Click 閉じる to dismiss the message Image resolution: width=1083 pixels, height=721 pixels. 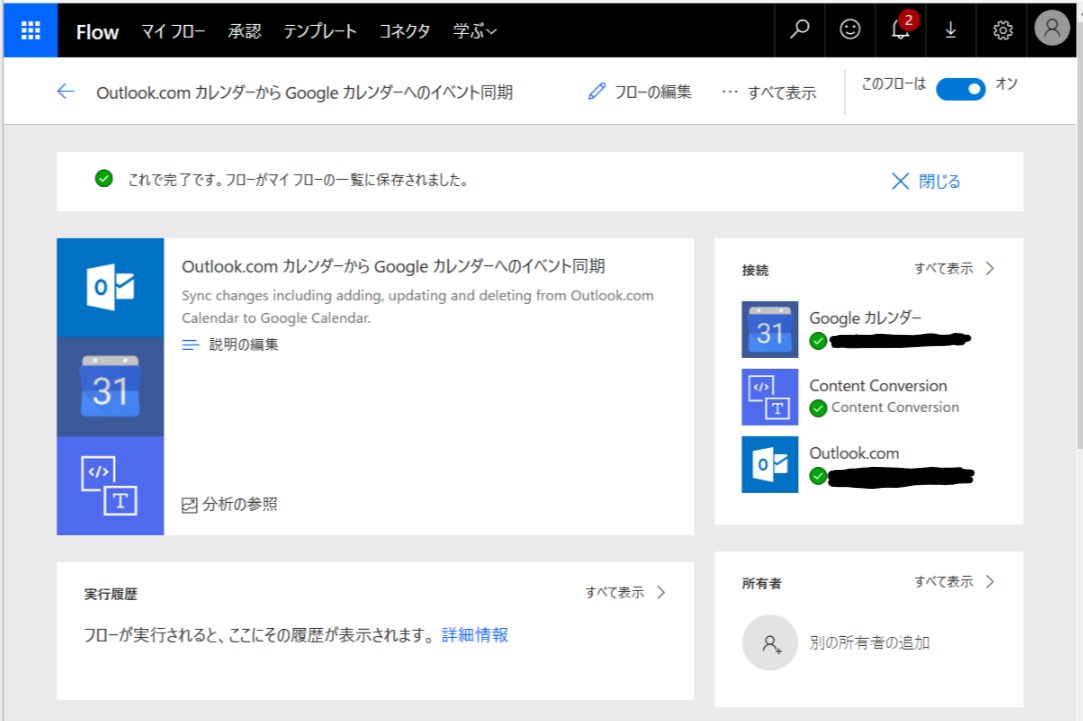click(939, 181)
